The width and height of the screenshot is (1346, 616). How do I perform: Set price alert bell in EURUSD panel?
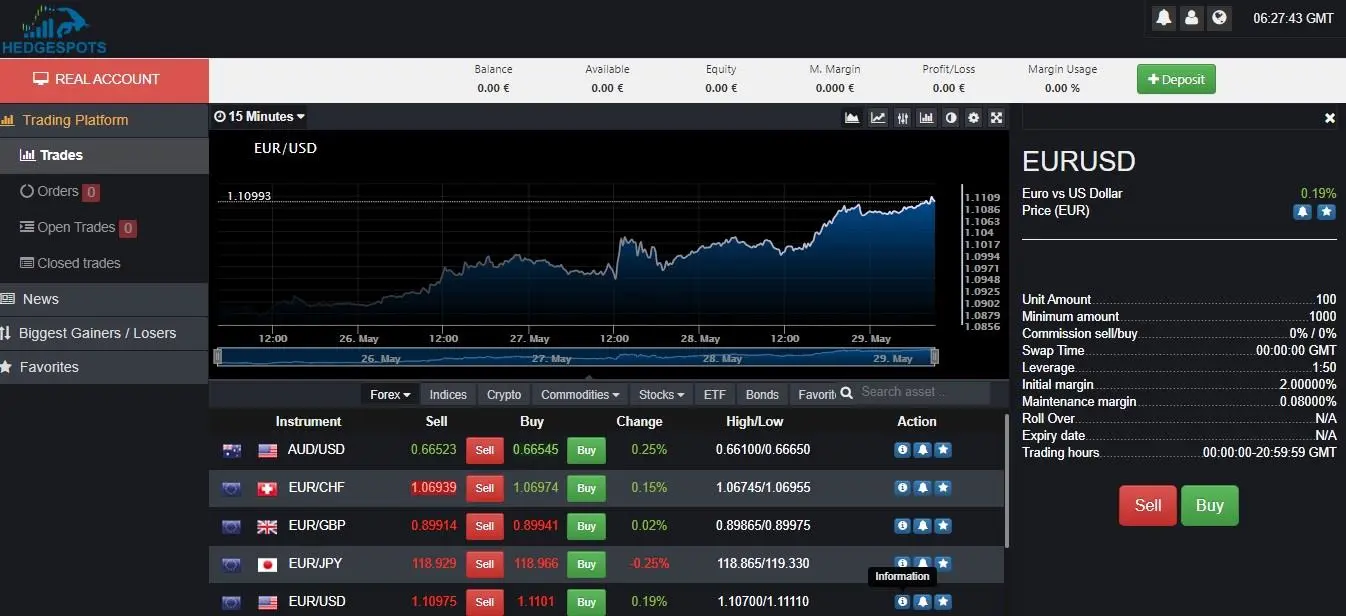click(1303, 212)
